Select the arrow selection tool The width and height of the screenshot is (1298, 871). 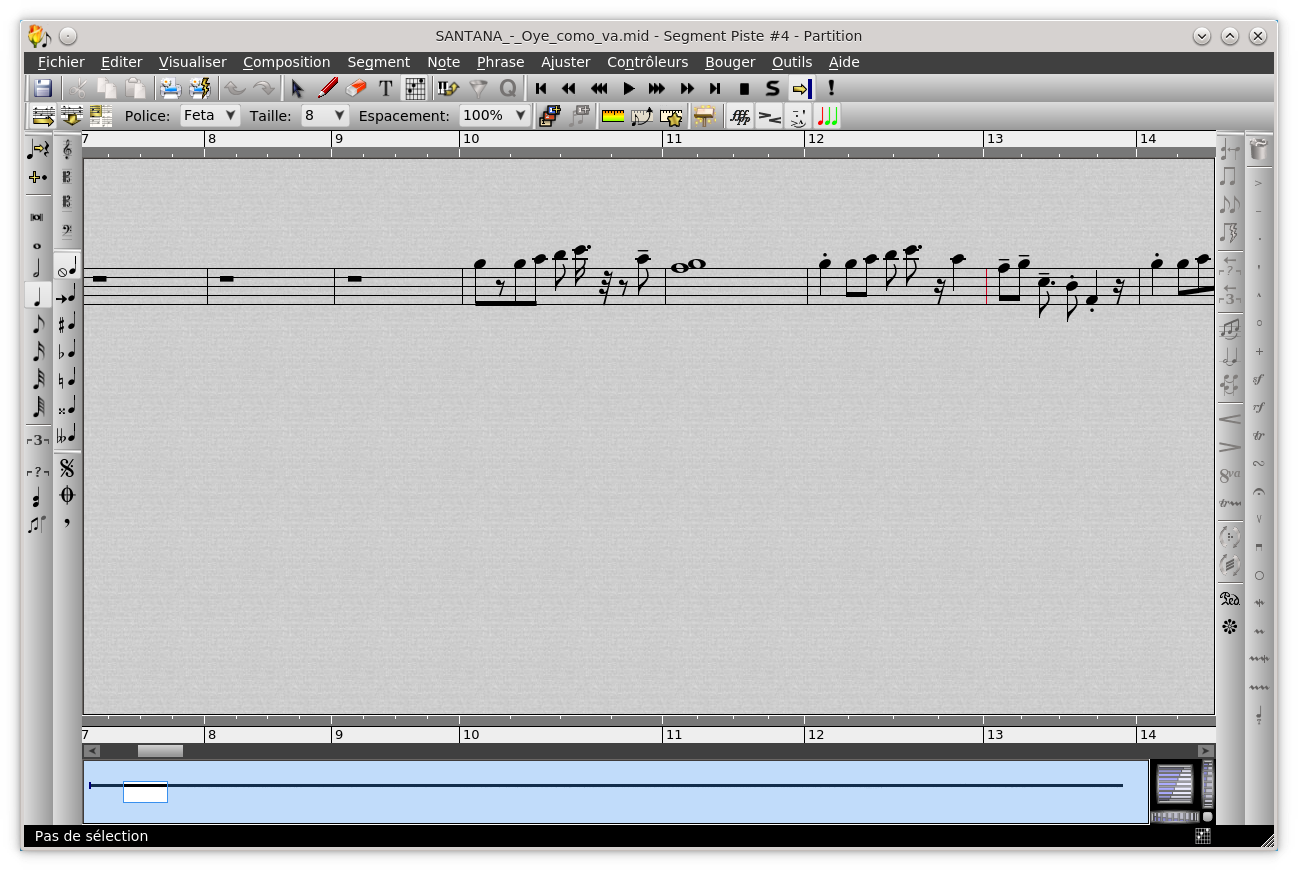[297, 88]
